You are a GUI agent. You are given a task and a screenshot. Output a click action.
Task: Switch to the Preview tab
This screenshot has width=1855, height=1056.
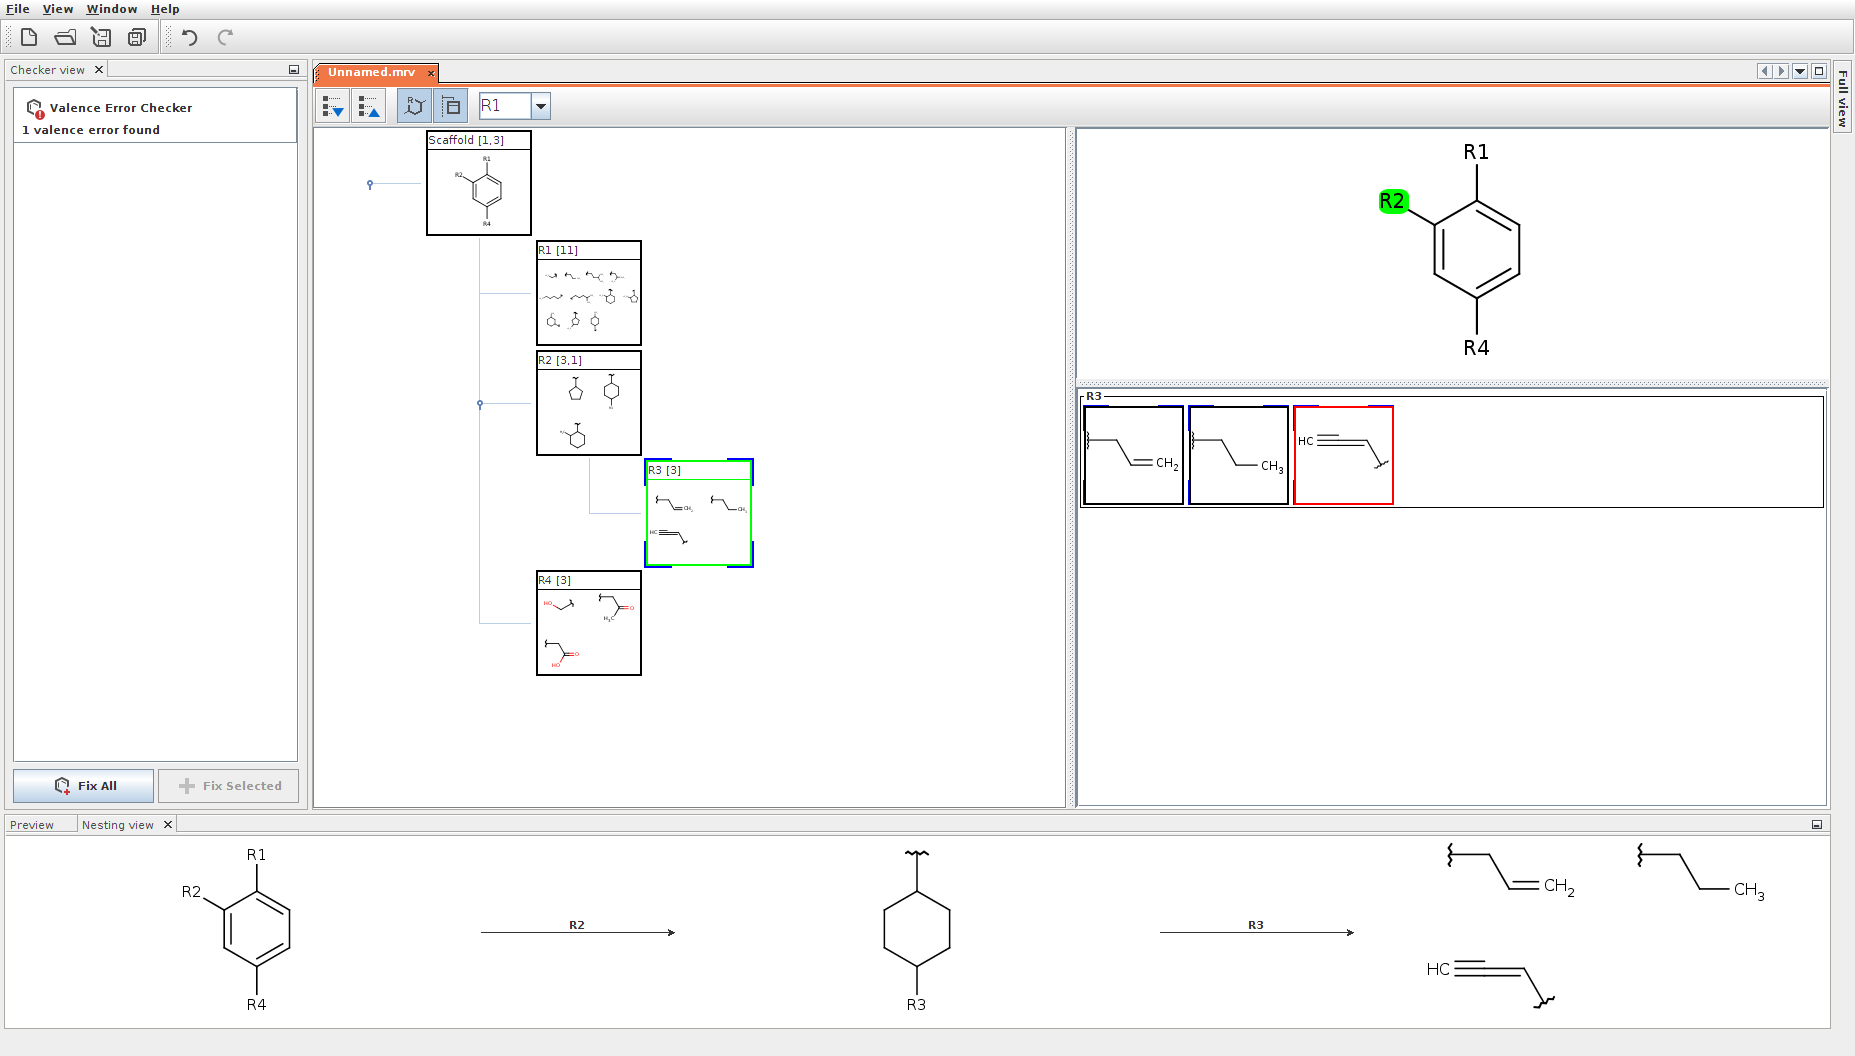click(x=32, y=825)
